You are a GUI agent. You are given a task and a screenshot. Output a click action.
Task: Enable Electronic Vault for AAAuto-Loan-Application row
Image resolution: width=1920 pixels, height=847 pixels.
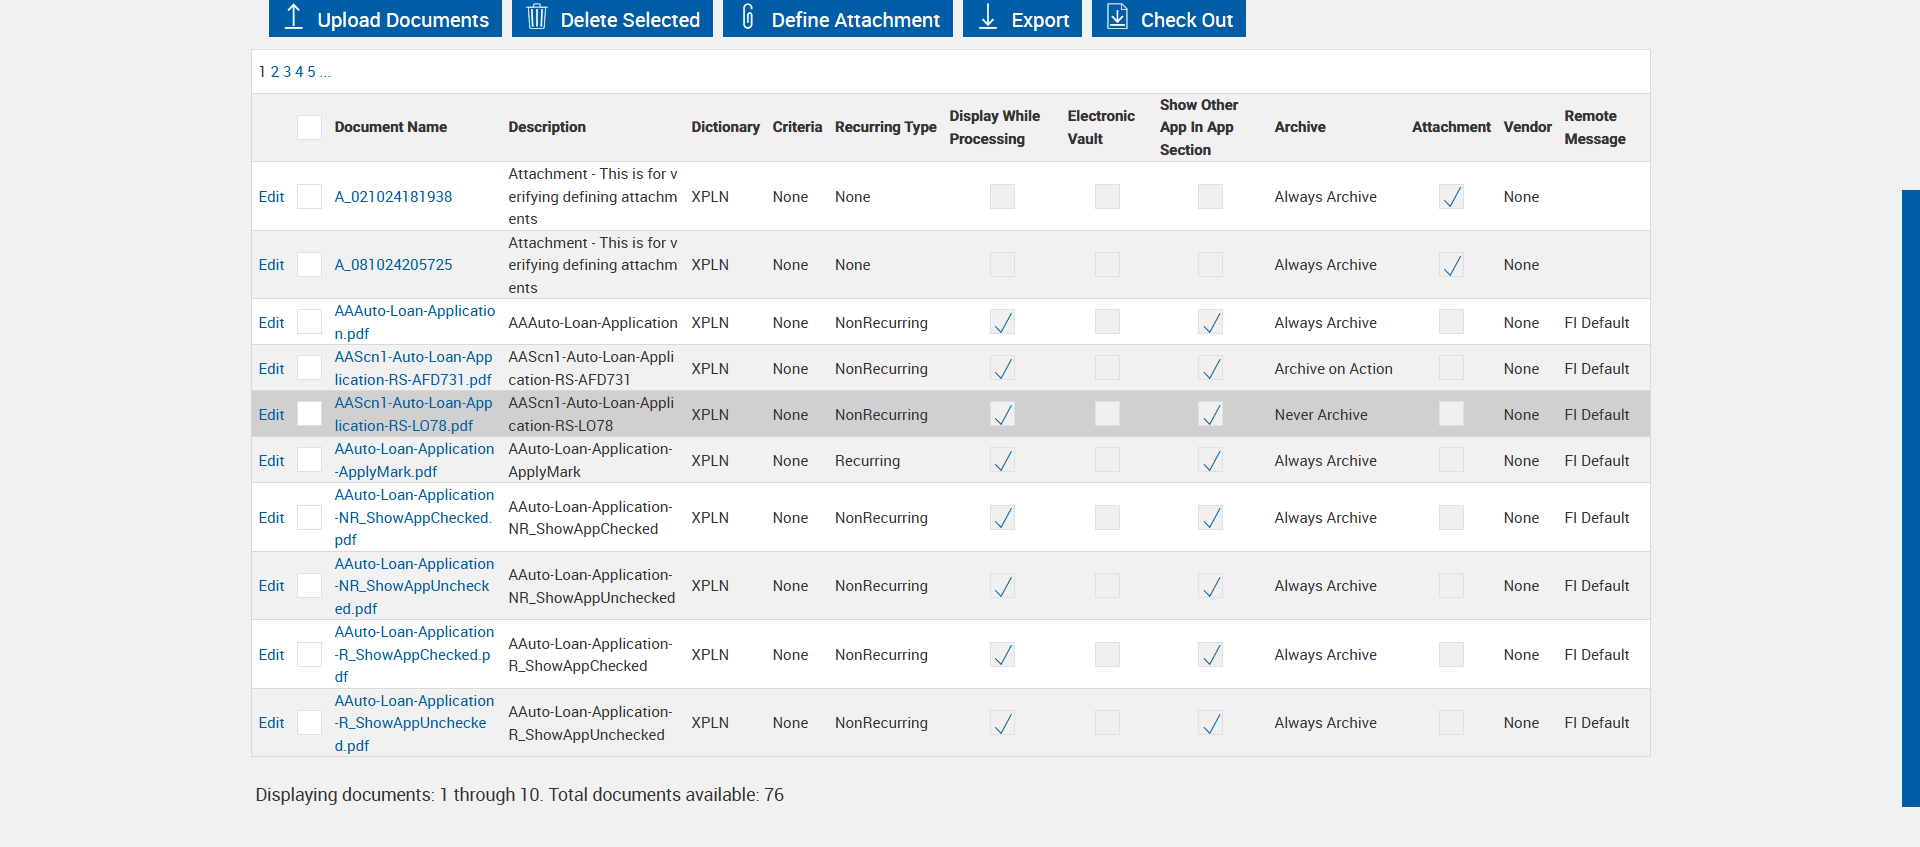pos(1107,322)
